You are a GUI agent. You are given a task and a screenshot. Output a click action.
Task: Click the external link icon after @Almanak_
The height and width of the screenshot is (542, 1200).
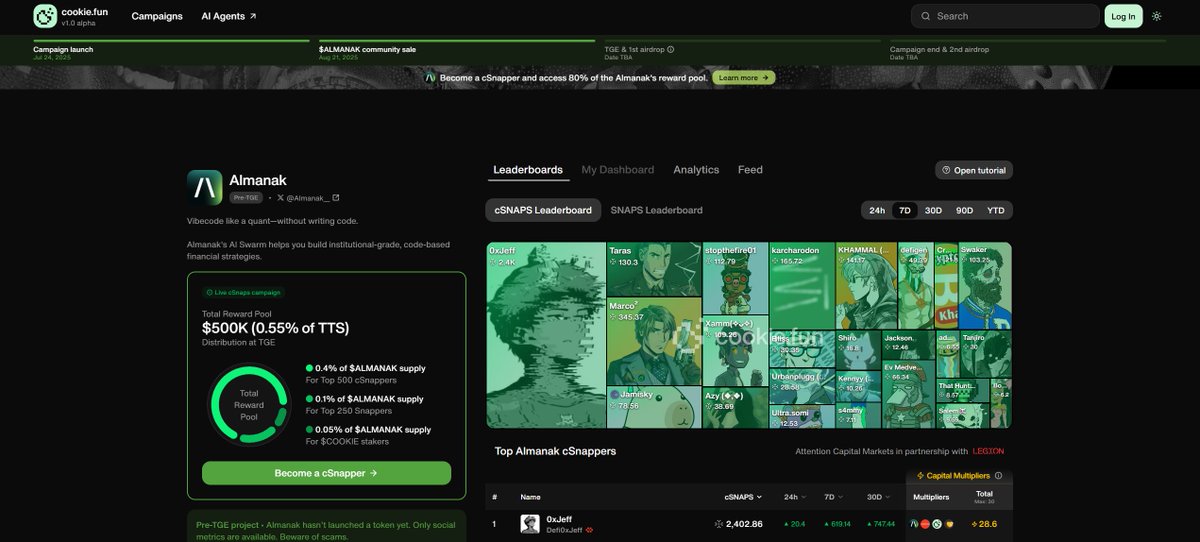[336, 198]
